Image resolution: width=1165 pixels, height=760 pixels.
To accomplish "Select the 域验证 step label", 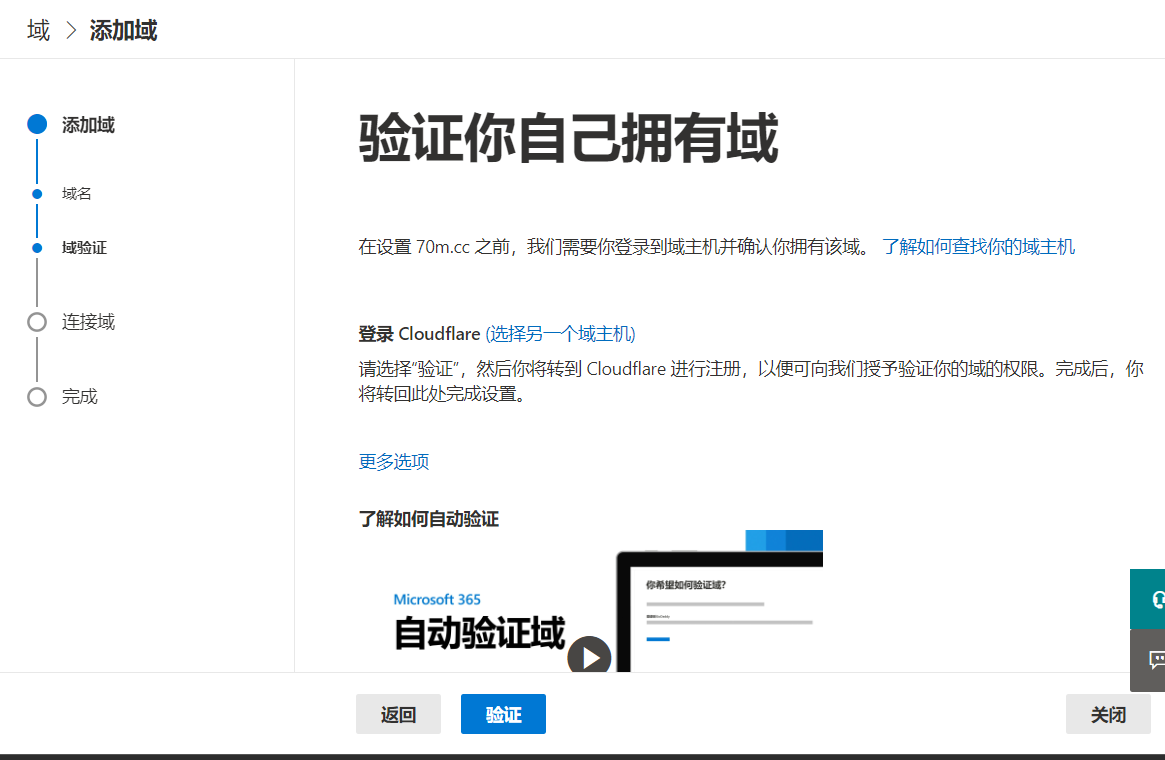I will click(x=84, y=248).
